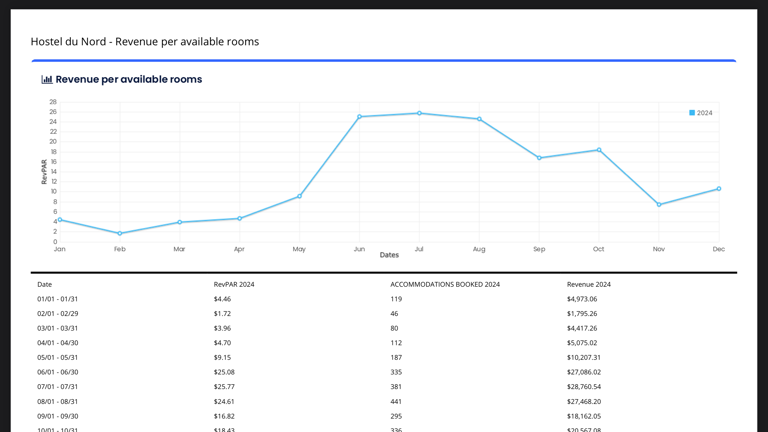The height and width of the screenshot is (432, 768).
Task: Click accommodations booked value 112
Action: (x=396, y=343)
